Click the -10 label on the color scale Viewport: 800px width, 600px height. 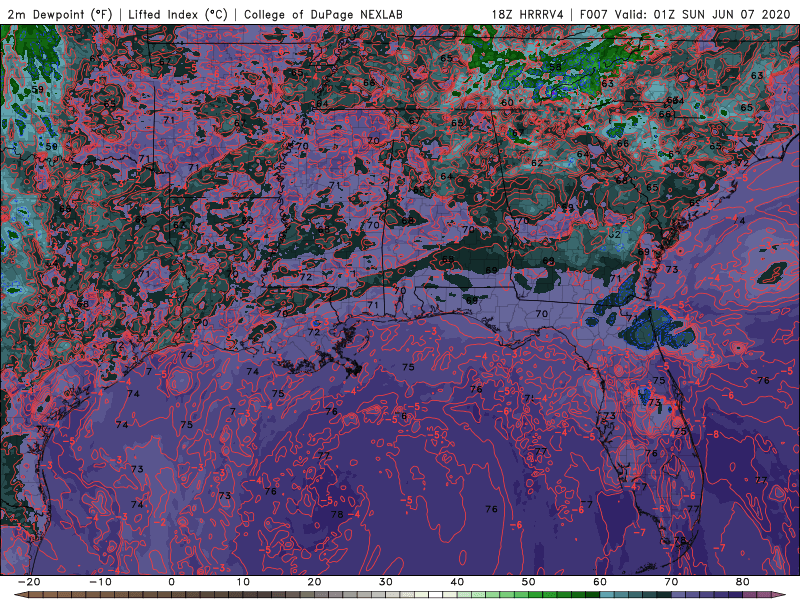click(x=100, y=582)
